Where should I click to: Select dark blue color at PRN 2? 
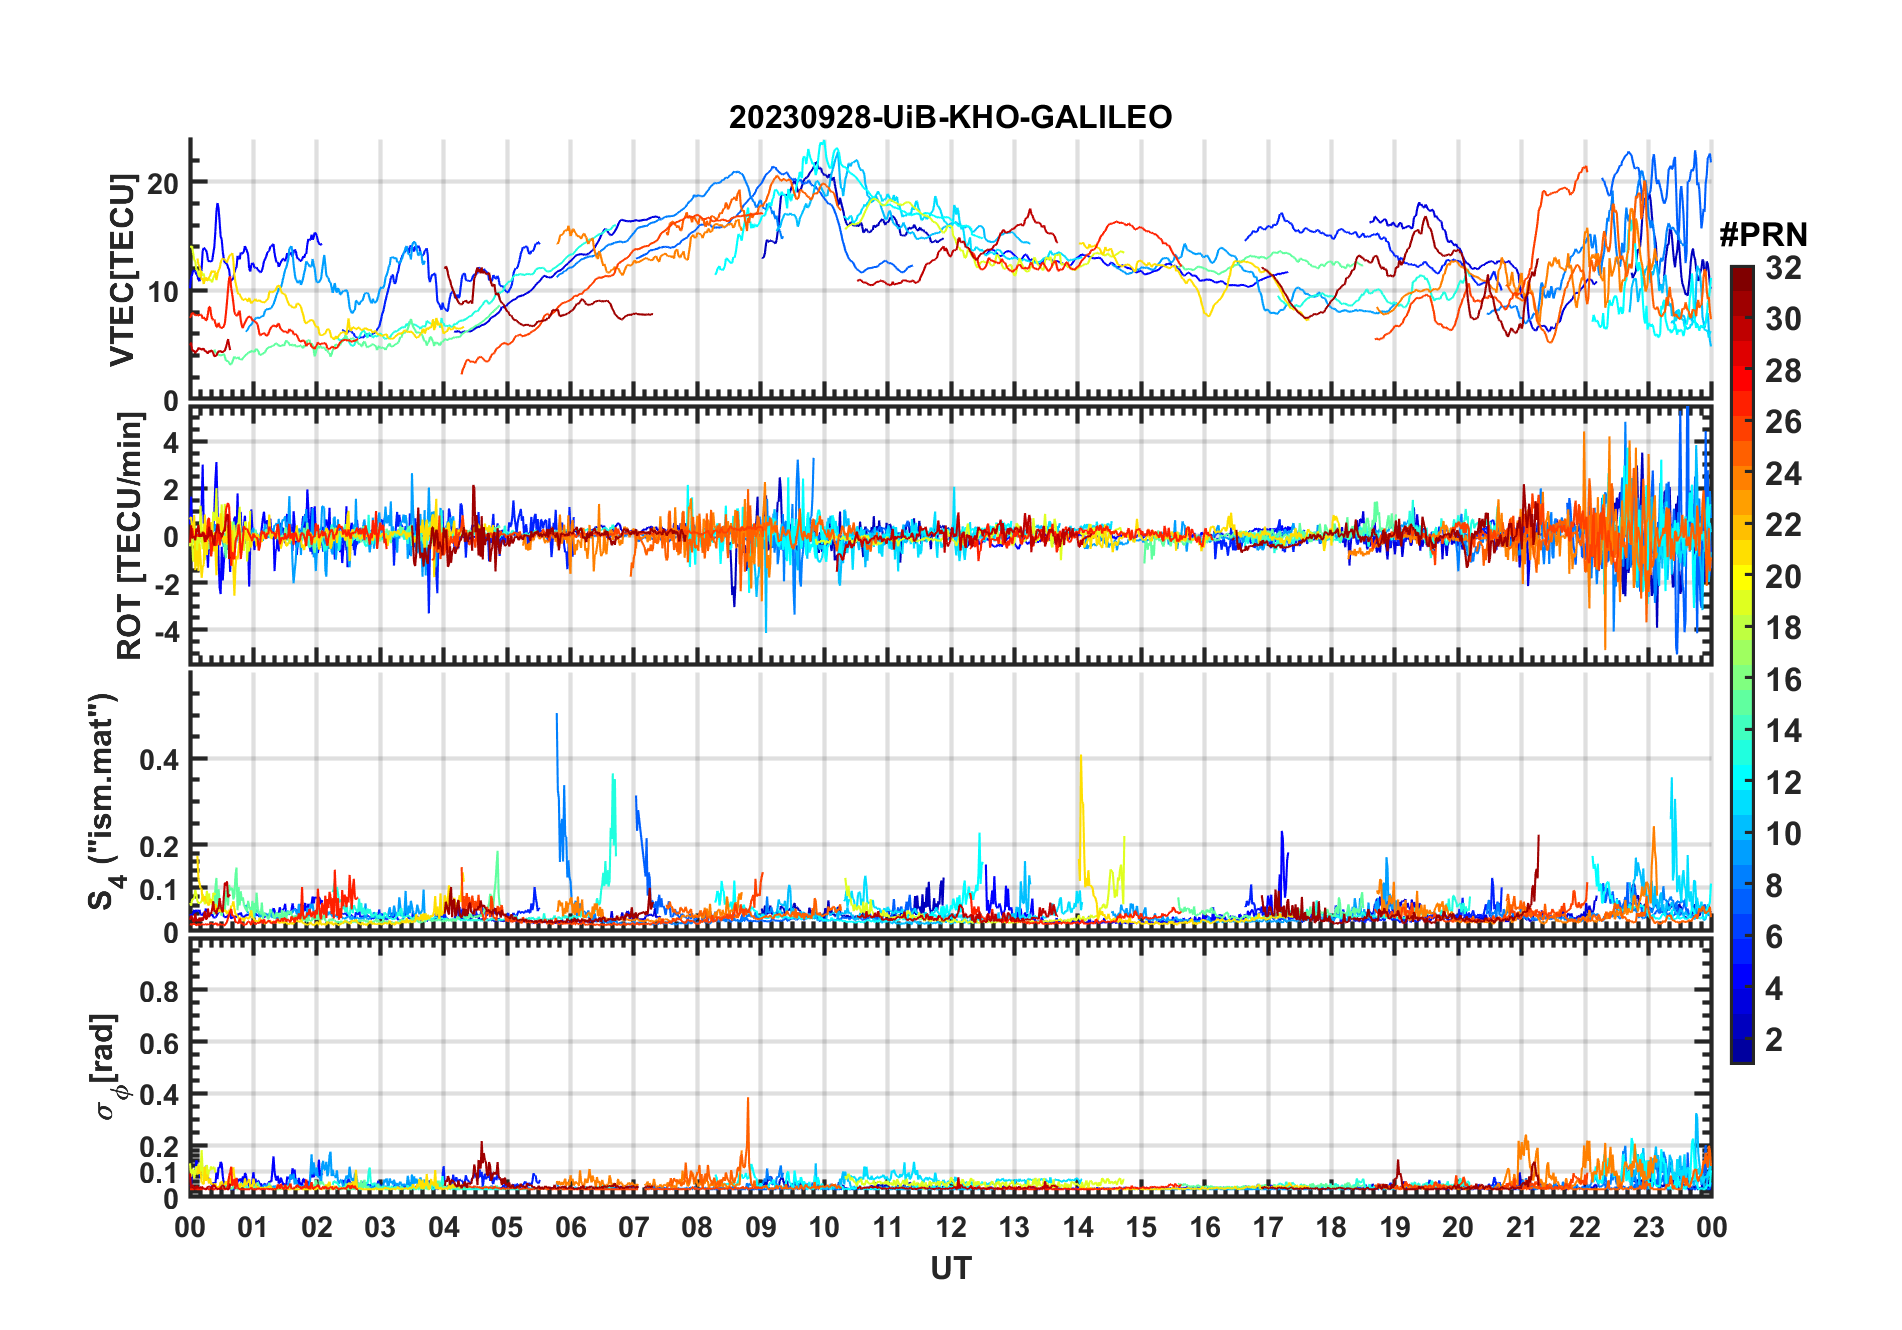tap(1742, 1040)
